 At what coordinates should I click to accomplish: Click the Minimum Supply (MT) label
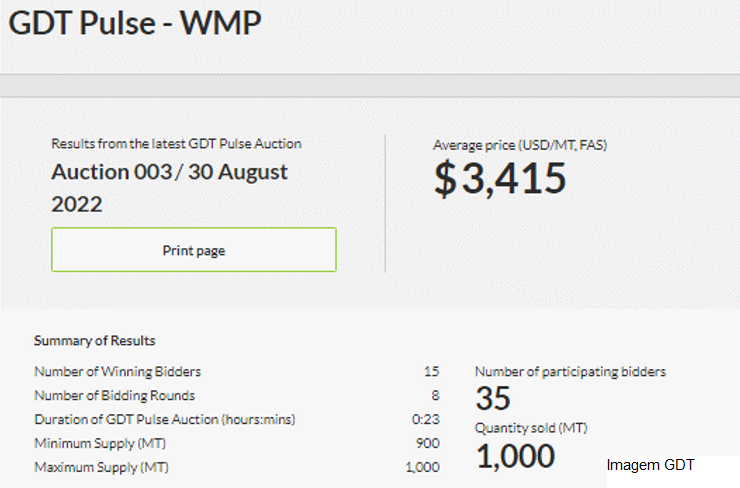pos(100,443)
